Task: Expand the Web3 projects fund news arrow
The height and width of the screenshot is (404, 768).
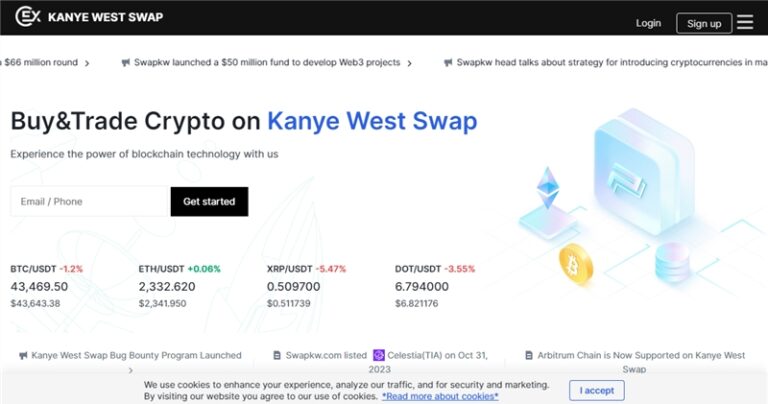Action: pyautogui.click(x=409, y=62)
